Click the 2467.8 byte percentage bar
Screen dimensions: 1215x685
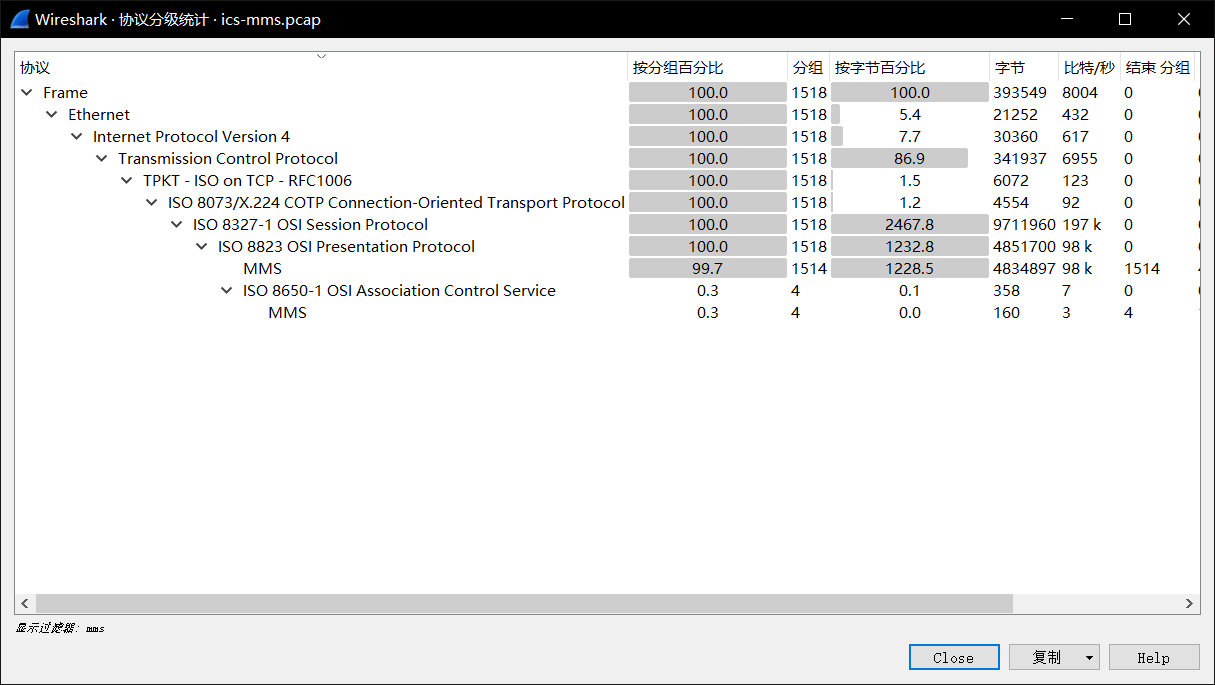click(x=909, y=225)
